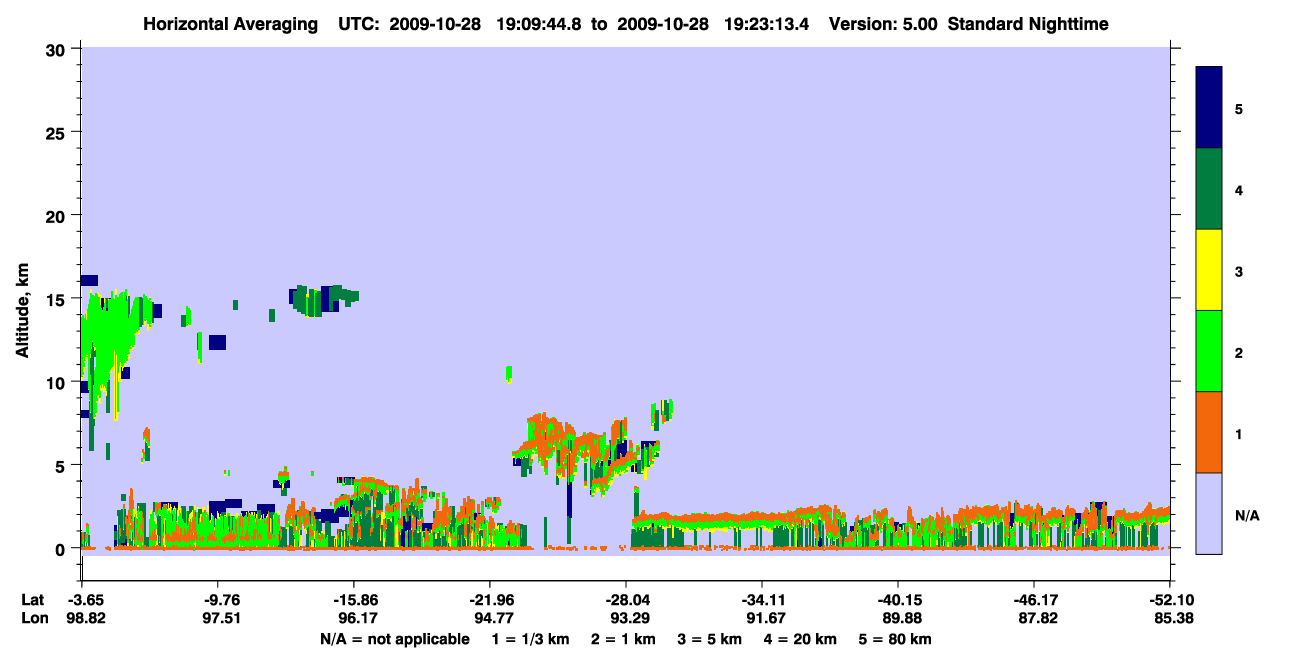Screen dimensions: 1300x667
Task: Click the yellow level 3 color swatch
Action: click(x=1209, y=270)
